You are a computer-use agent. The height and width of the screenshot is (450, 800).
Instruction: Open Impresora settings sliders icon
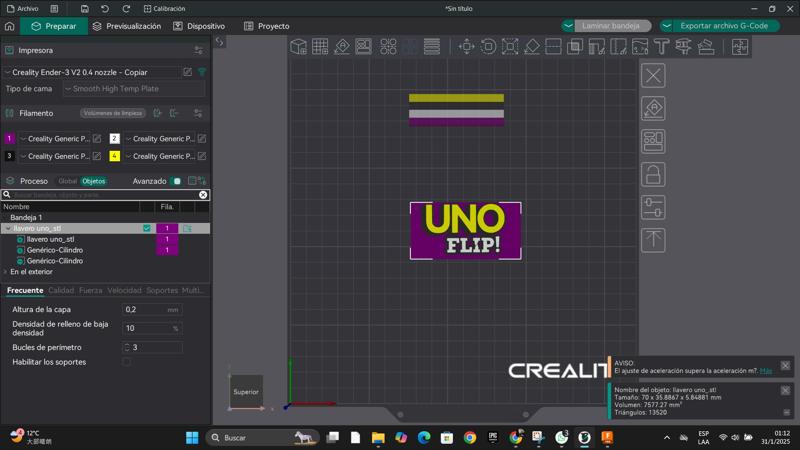198,51
